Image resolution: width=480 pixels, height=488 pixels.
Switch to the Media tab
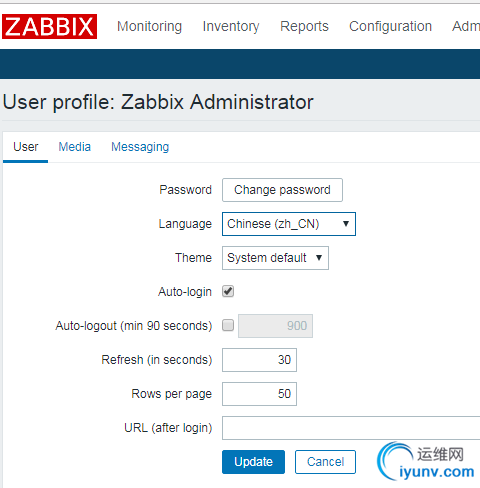point(75,147)
